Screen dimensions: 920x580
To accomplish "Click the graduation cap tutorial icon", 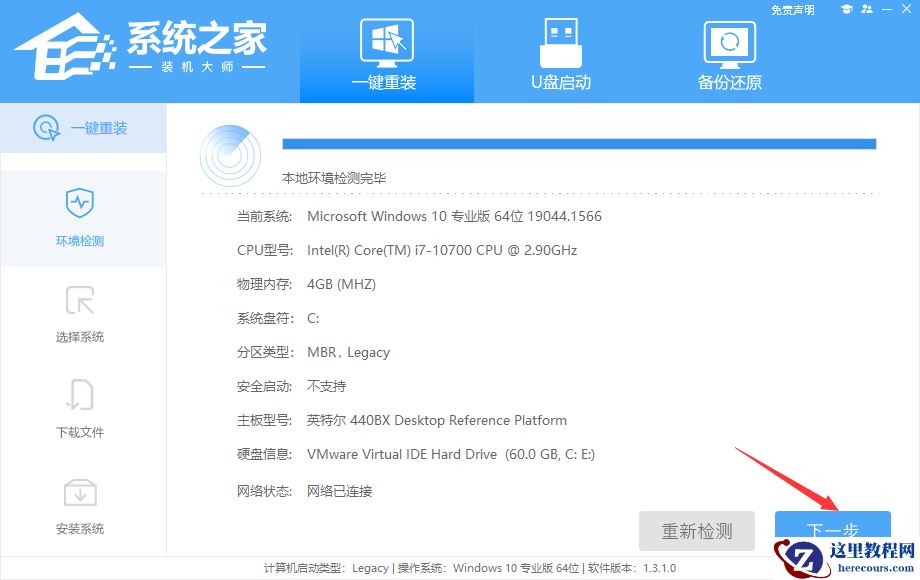I will point(846,8).
